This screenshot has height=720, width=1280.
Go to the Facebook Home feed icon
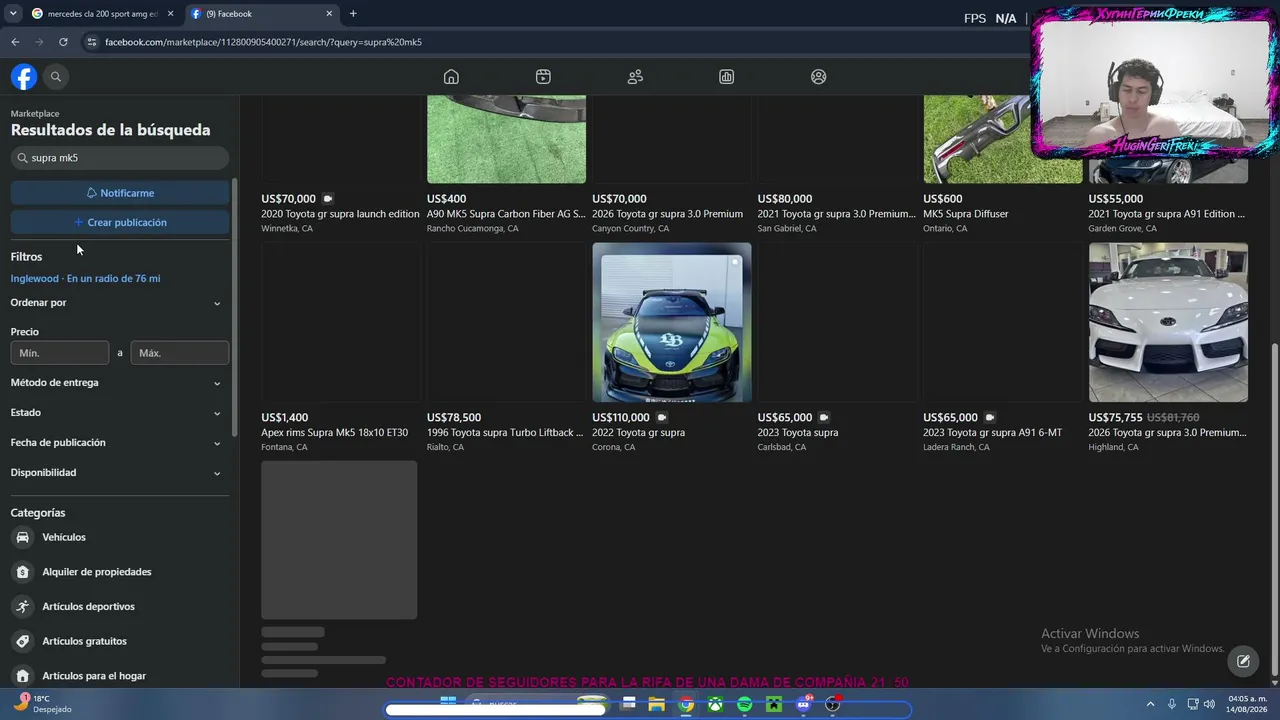pyautogui.click(x=451, y=77)
